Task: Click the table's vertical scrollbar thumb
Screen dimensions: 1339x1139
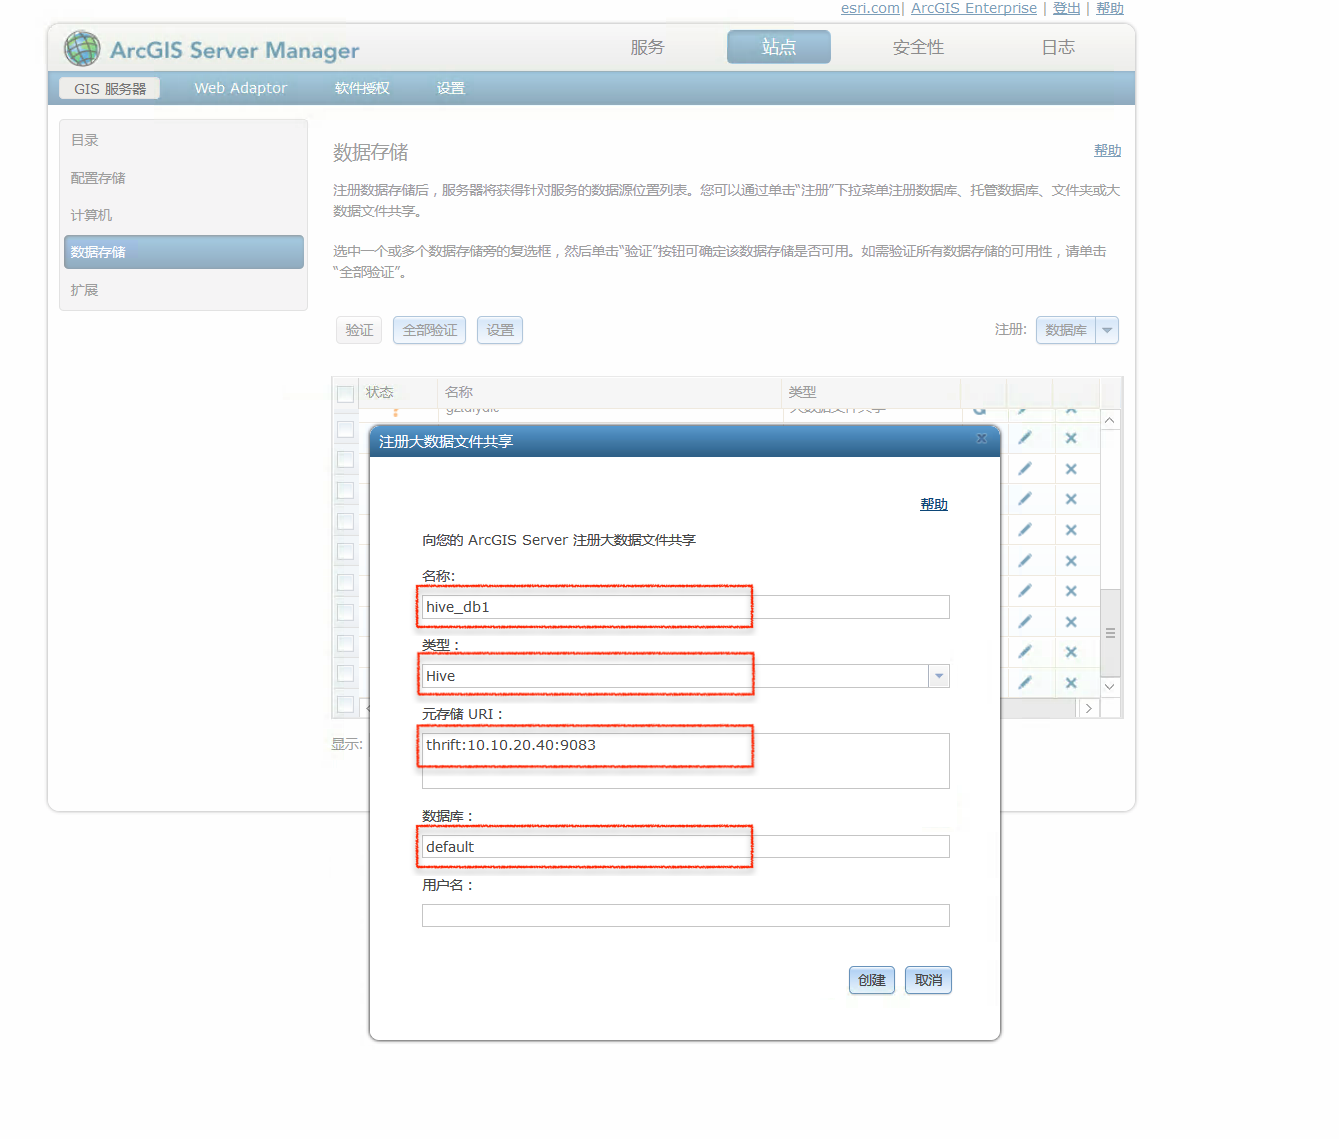Action: 1110,633
